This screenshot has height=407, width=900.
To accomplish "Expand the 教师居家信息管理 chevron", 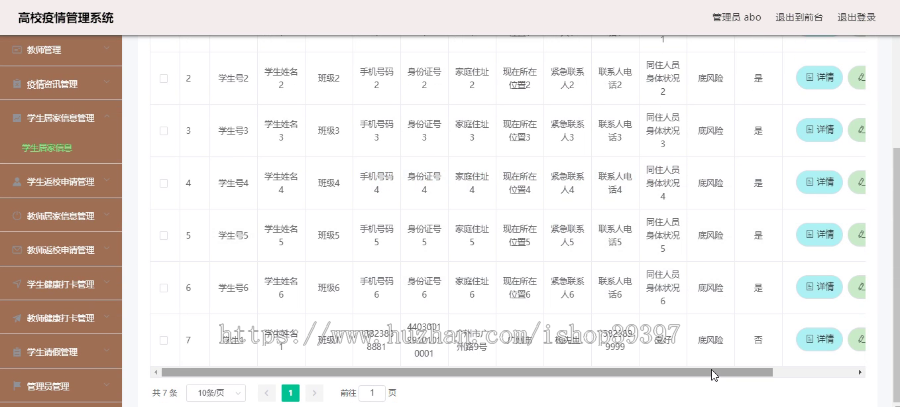I will tap(107, 216).
